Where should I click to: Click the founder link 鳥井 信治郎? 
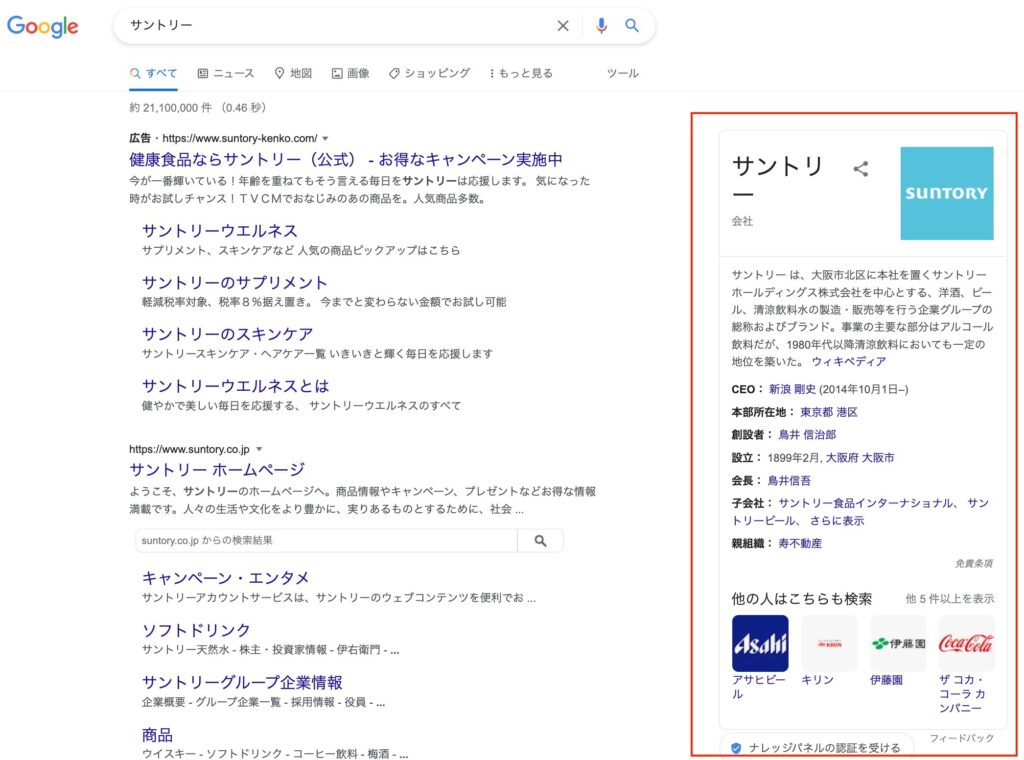click(x=807, y=435)
